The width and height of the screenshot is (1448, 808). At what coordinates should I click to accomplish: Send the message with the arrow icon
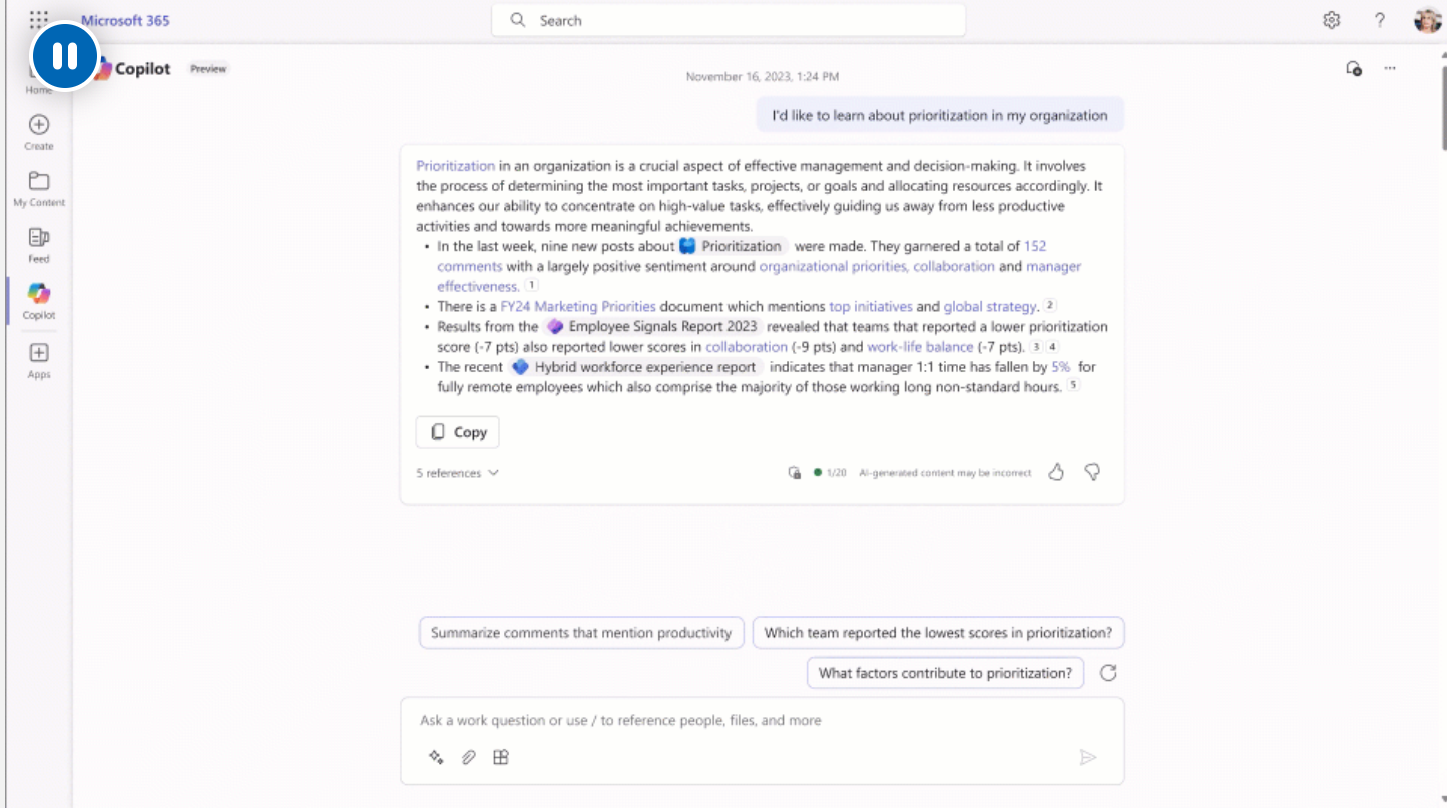1088,757
